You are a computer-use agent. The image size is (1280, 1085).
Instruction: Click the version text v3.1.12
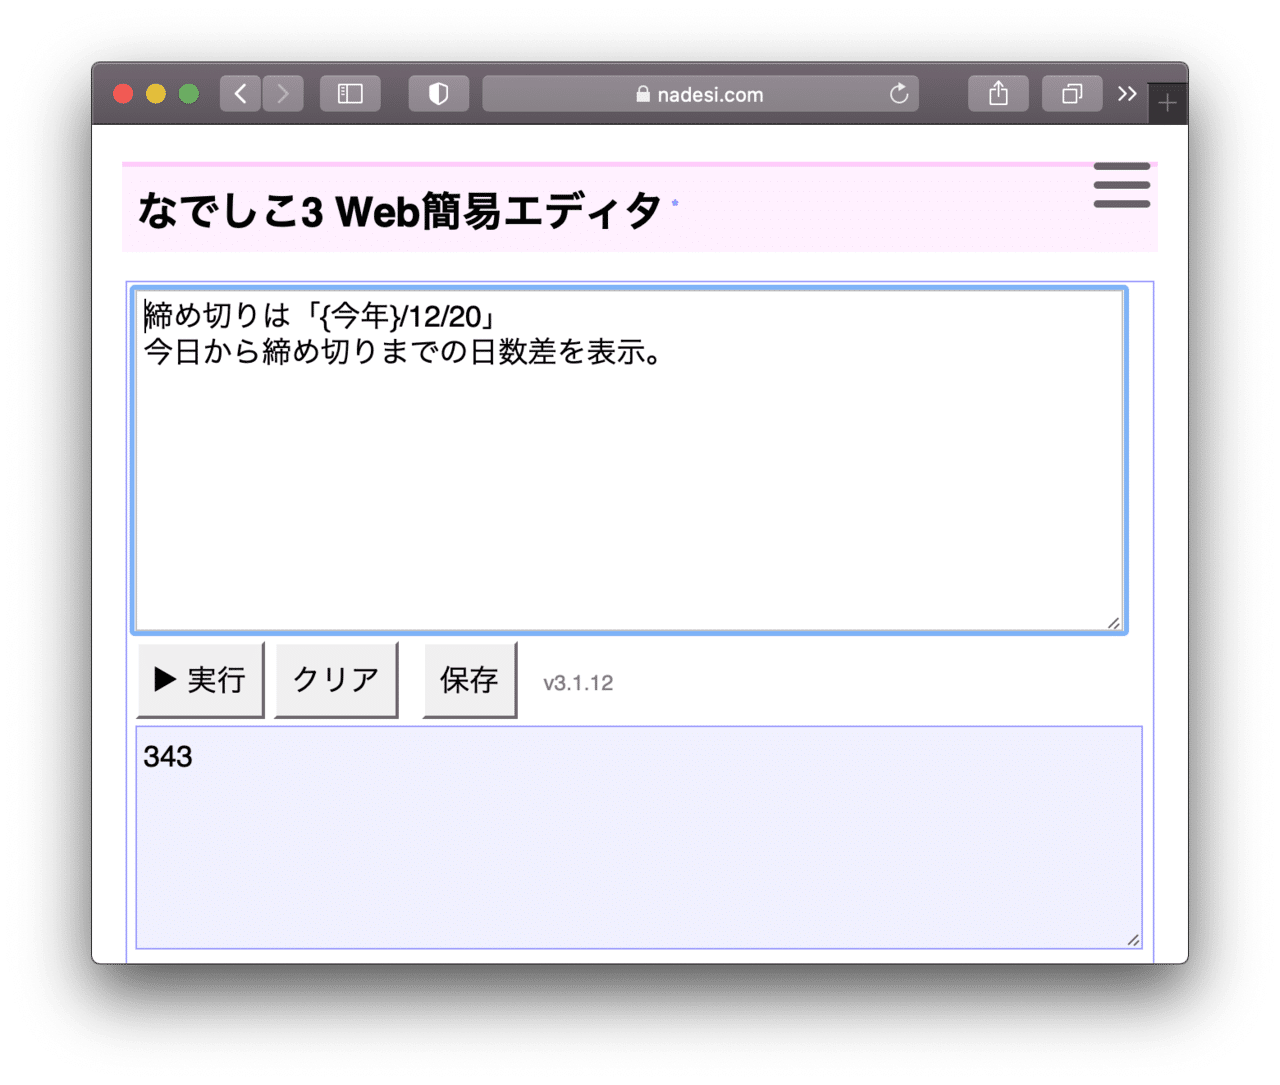[578, 683]
